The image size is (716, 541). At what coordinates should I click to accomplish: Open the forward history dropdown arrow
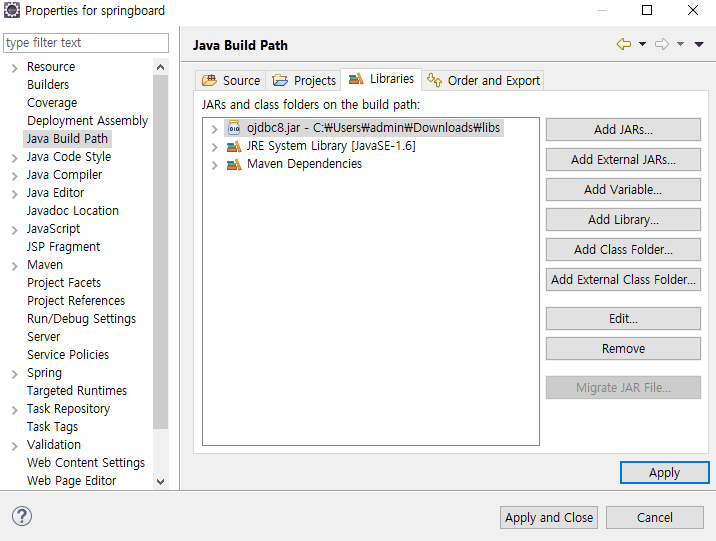click(680, 44)
